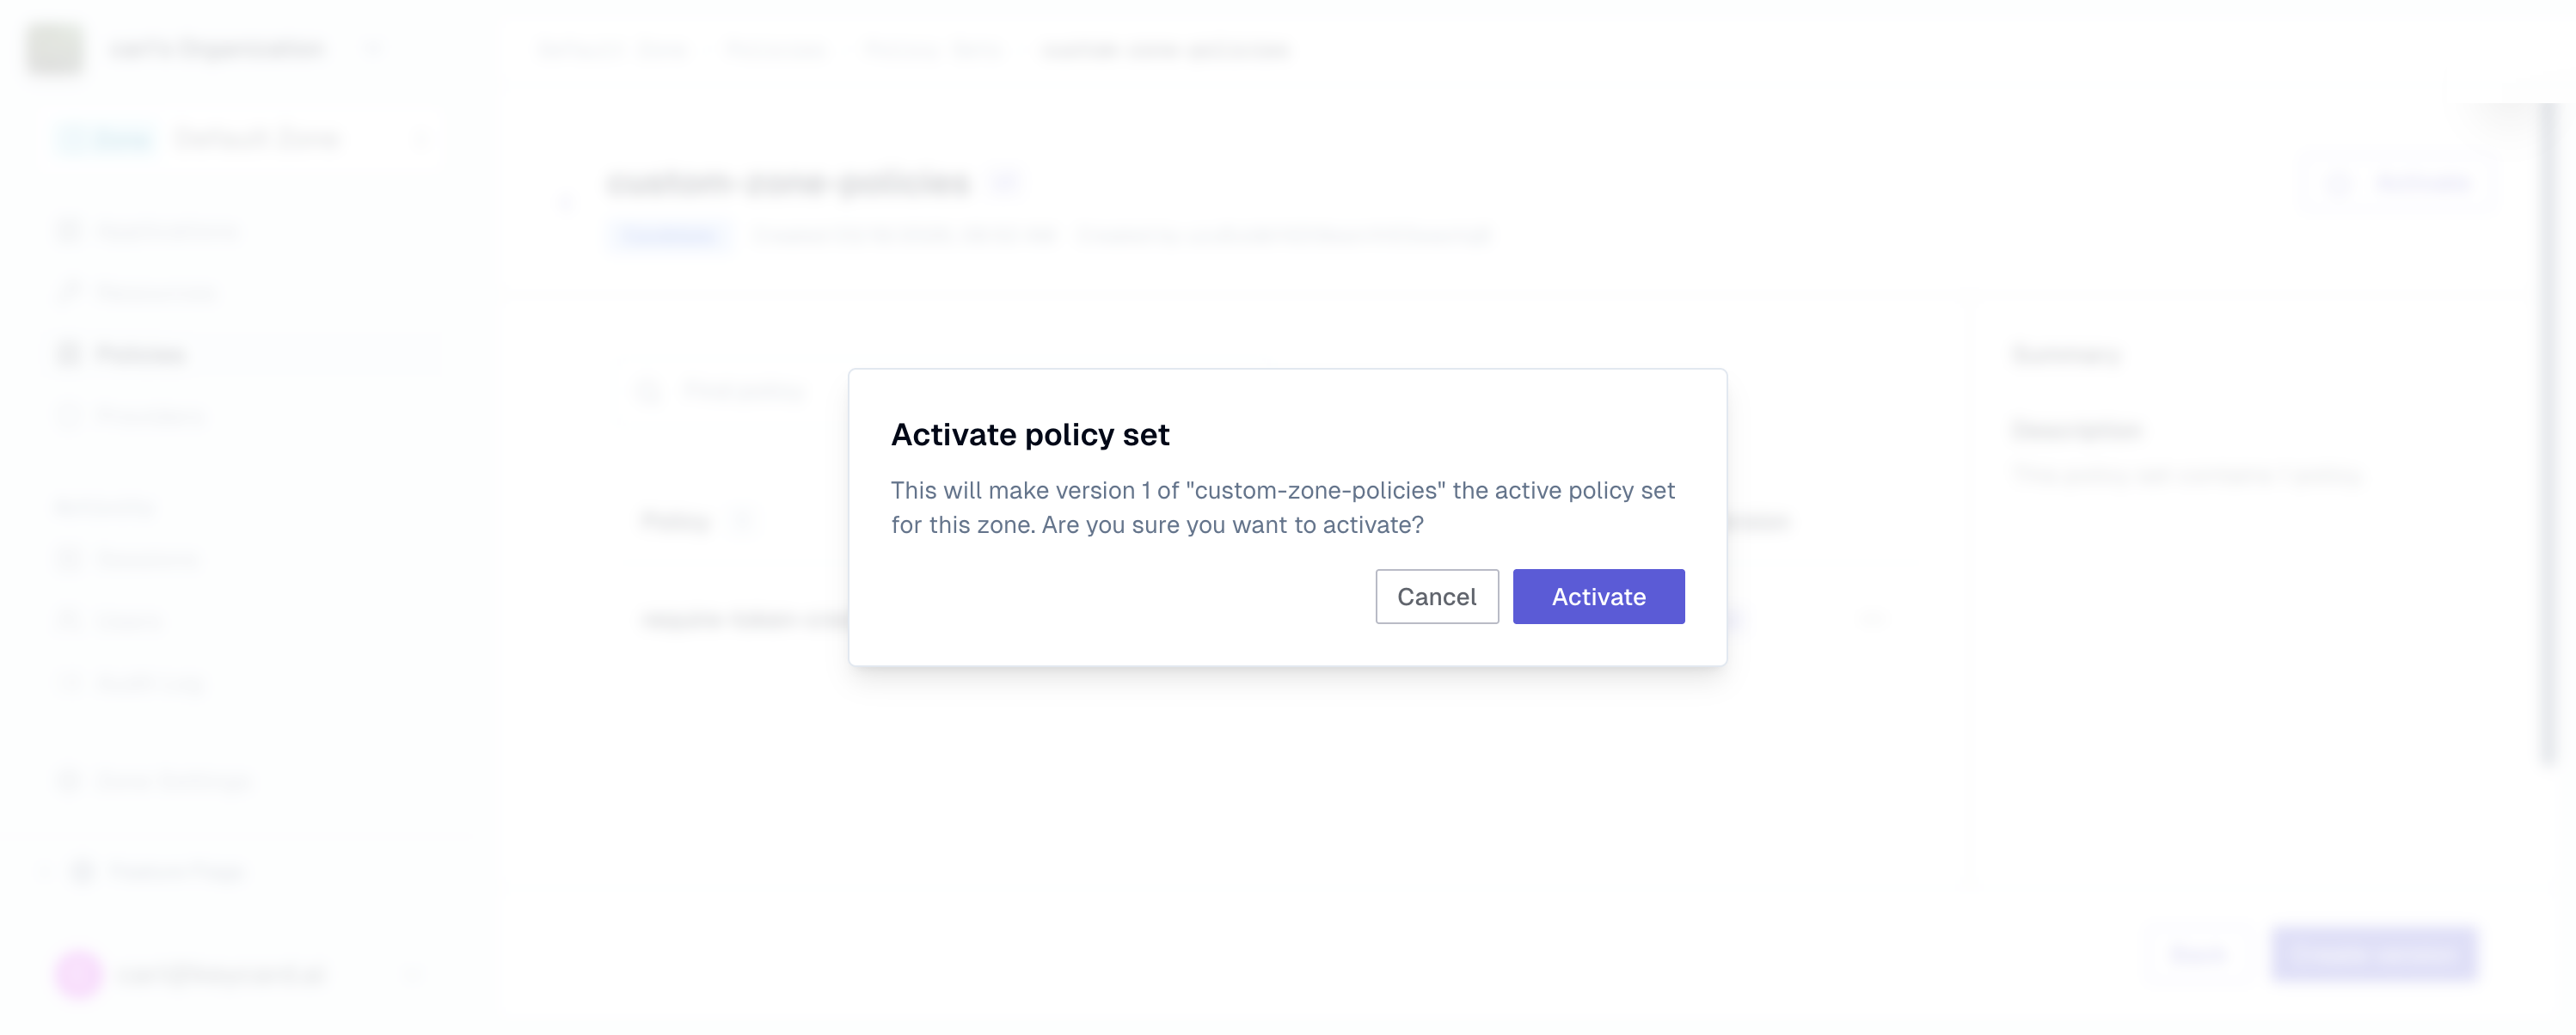Open the organization switcher chevron
The image size is (2576, 1035).
click(373, 48)
